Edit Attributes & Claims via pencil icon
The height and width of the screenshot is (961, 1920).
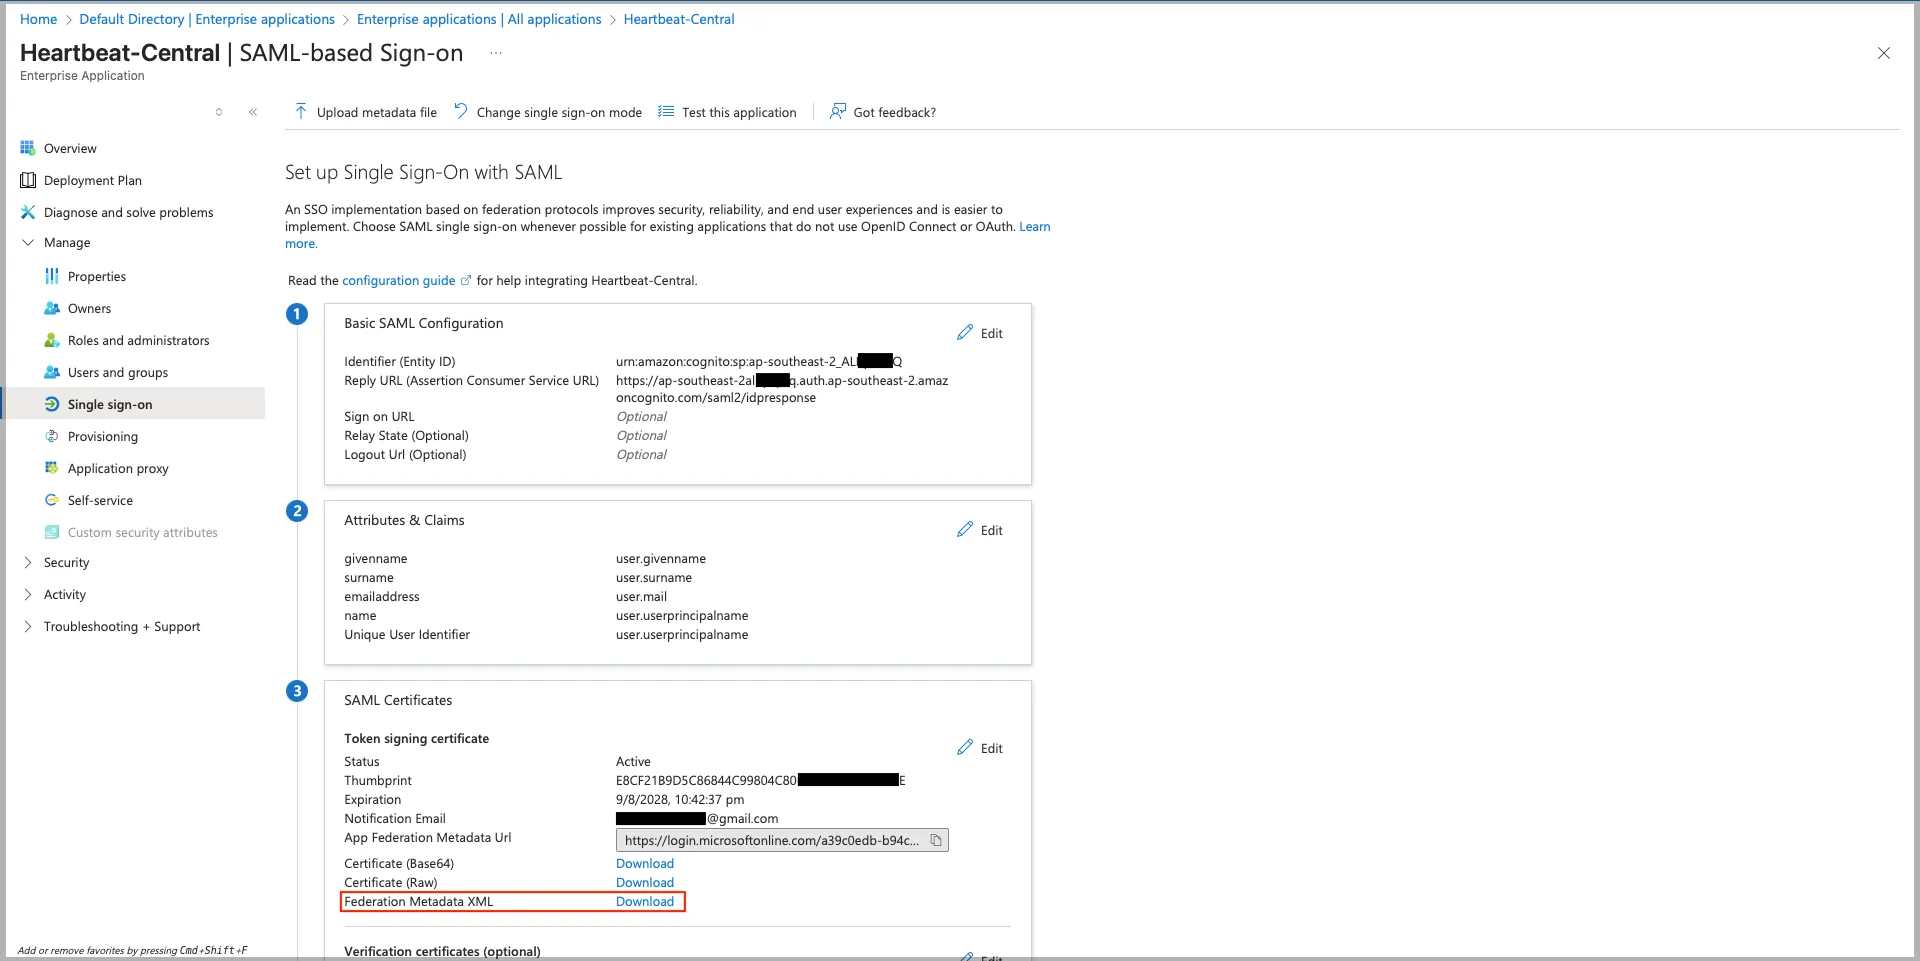(x=965, y=530)
